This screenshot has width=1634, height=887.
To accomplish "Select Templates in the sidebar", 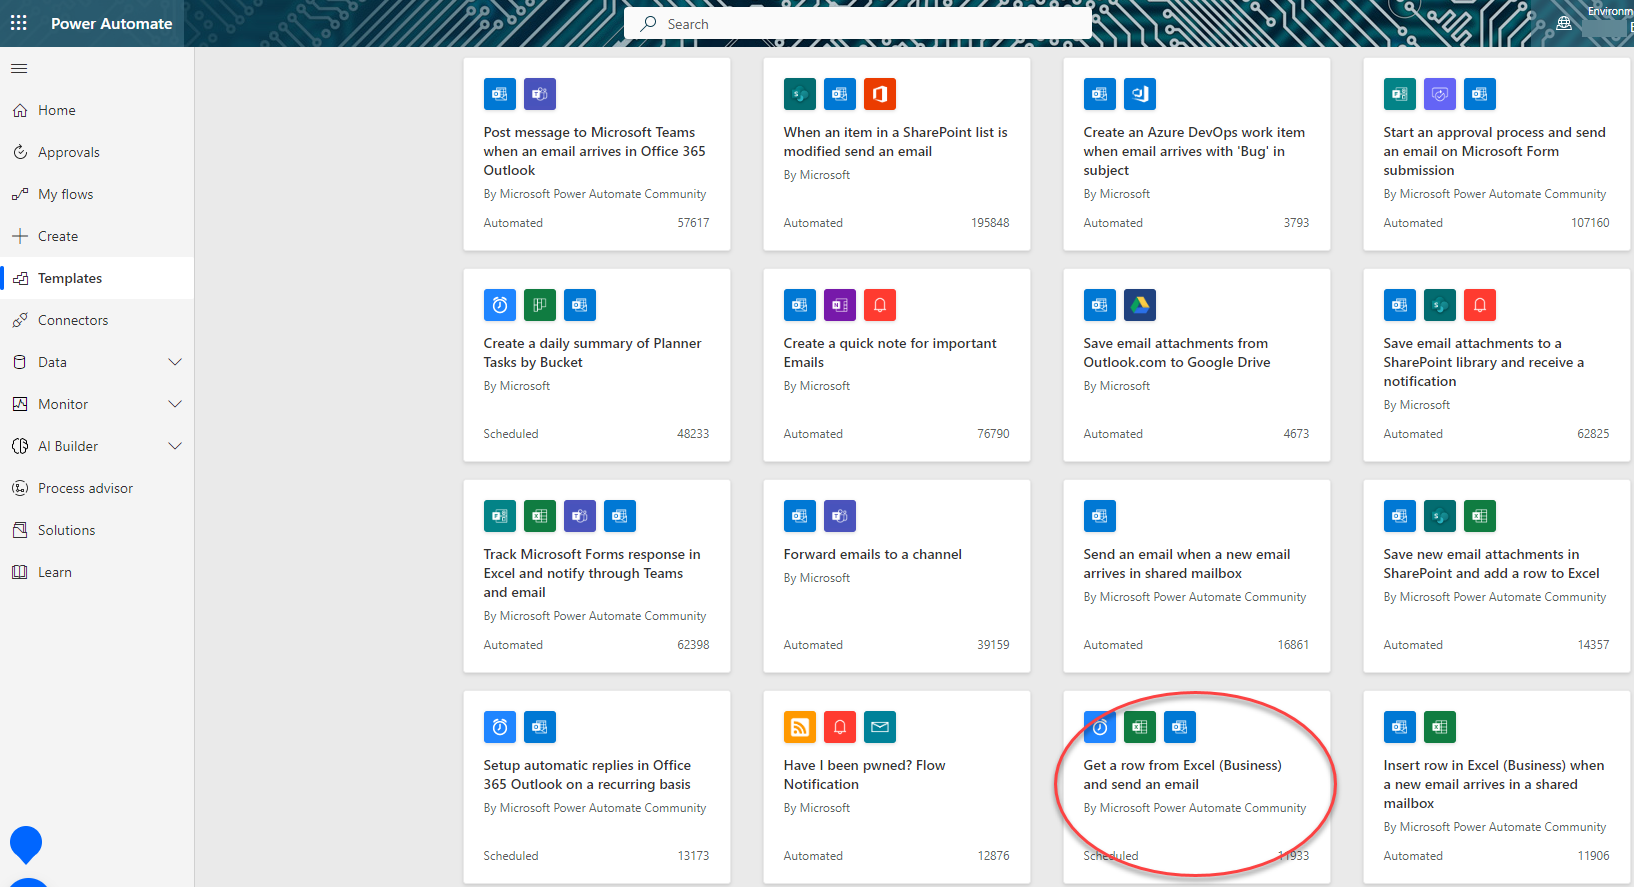I will coord(97,279).
